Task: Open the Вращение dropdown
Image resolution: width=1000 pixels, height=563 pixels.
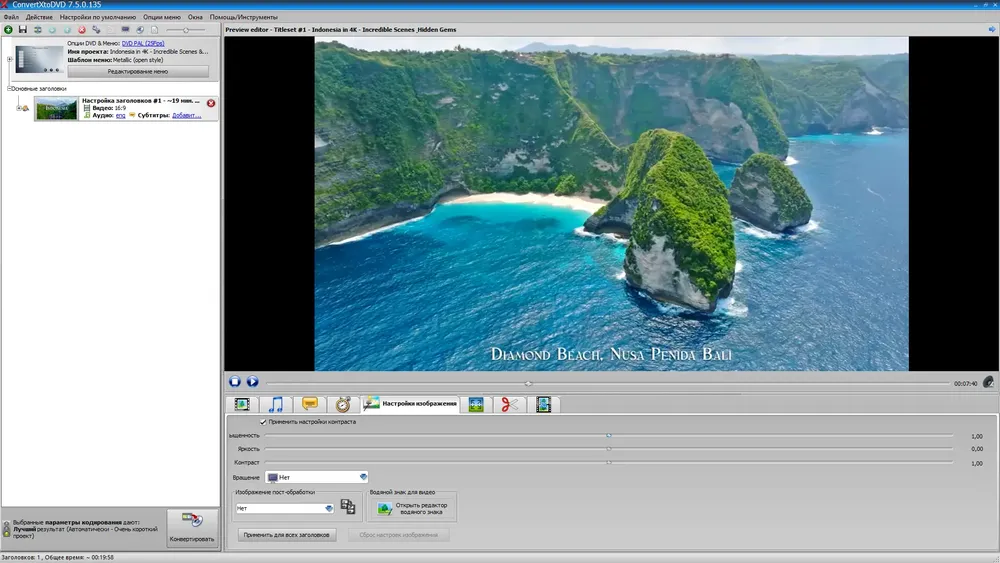Action: tap(317, 477)
